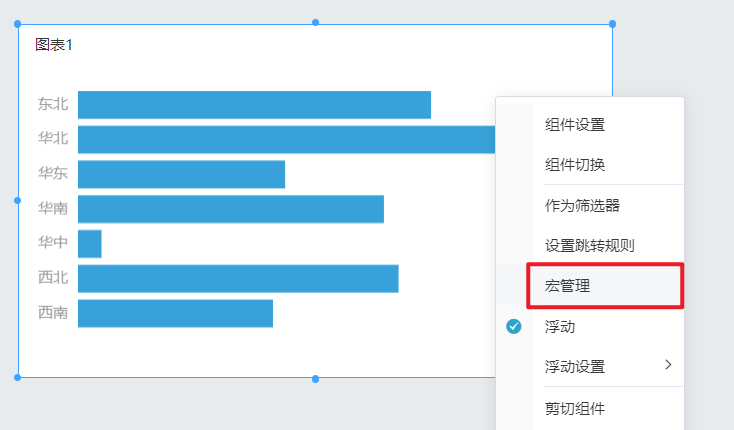Click the 东北 bar in chart
This screenshot has height=430, width=734.
click(x=254, y=105)
